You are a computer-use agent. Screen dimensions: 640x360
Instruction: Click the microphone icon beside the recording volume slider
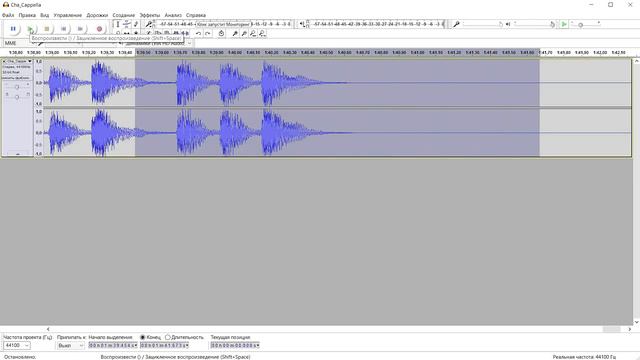click(x=456, y=24)
